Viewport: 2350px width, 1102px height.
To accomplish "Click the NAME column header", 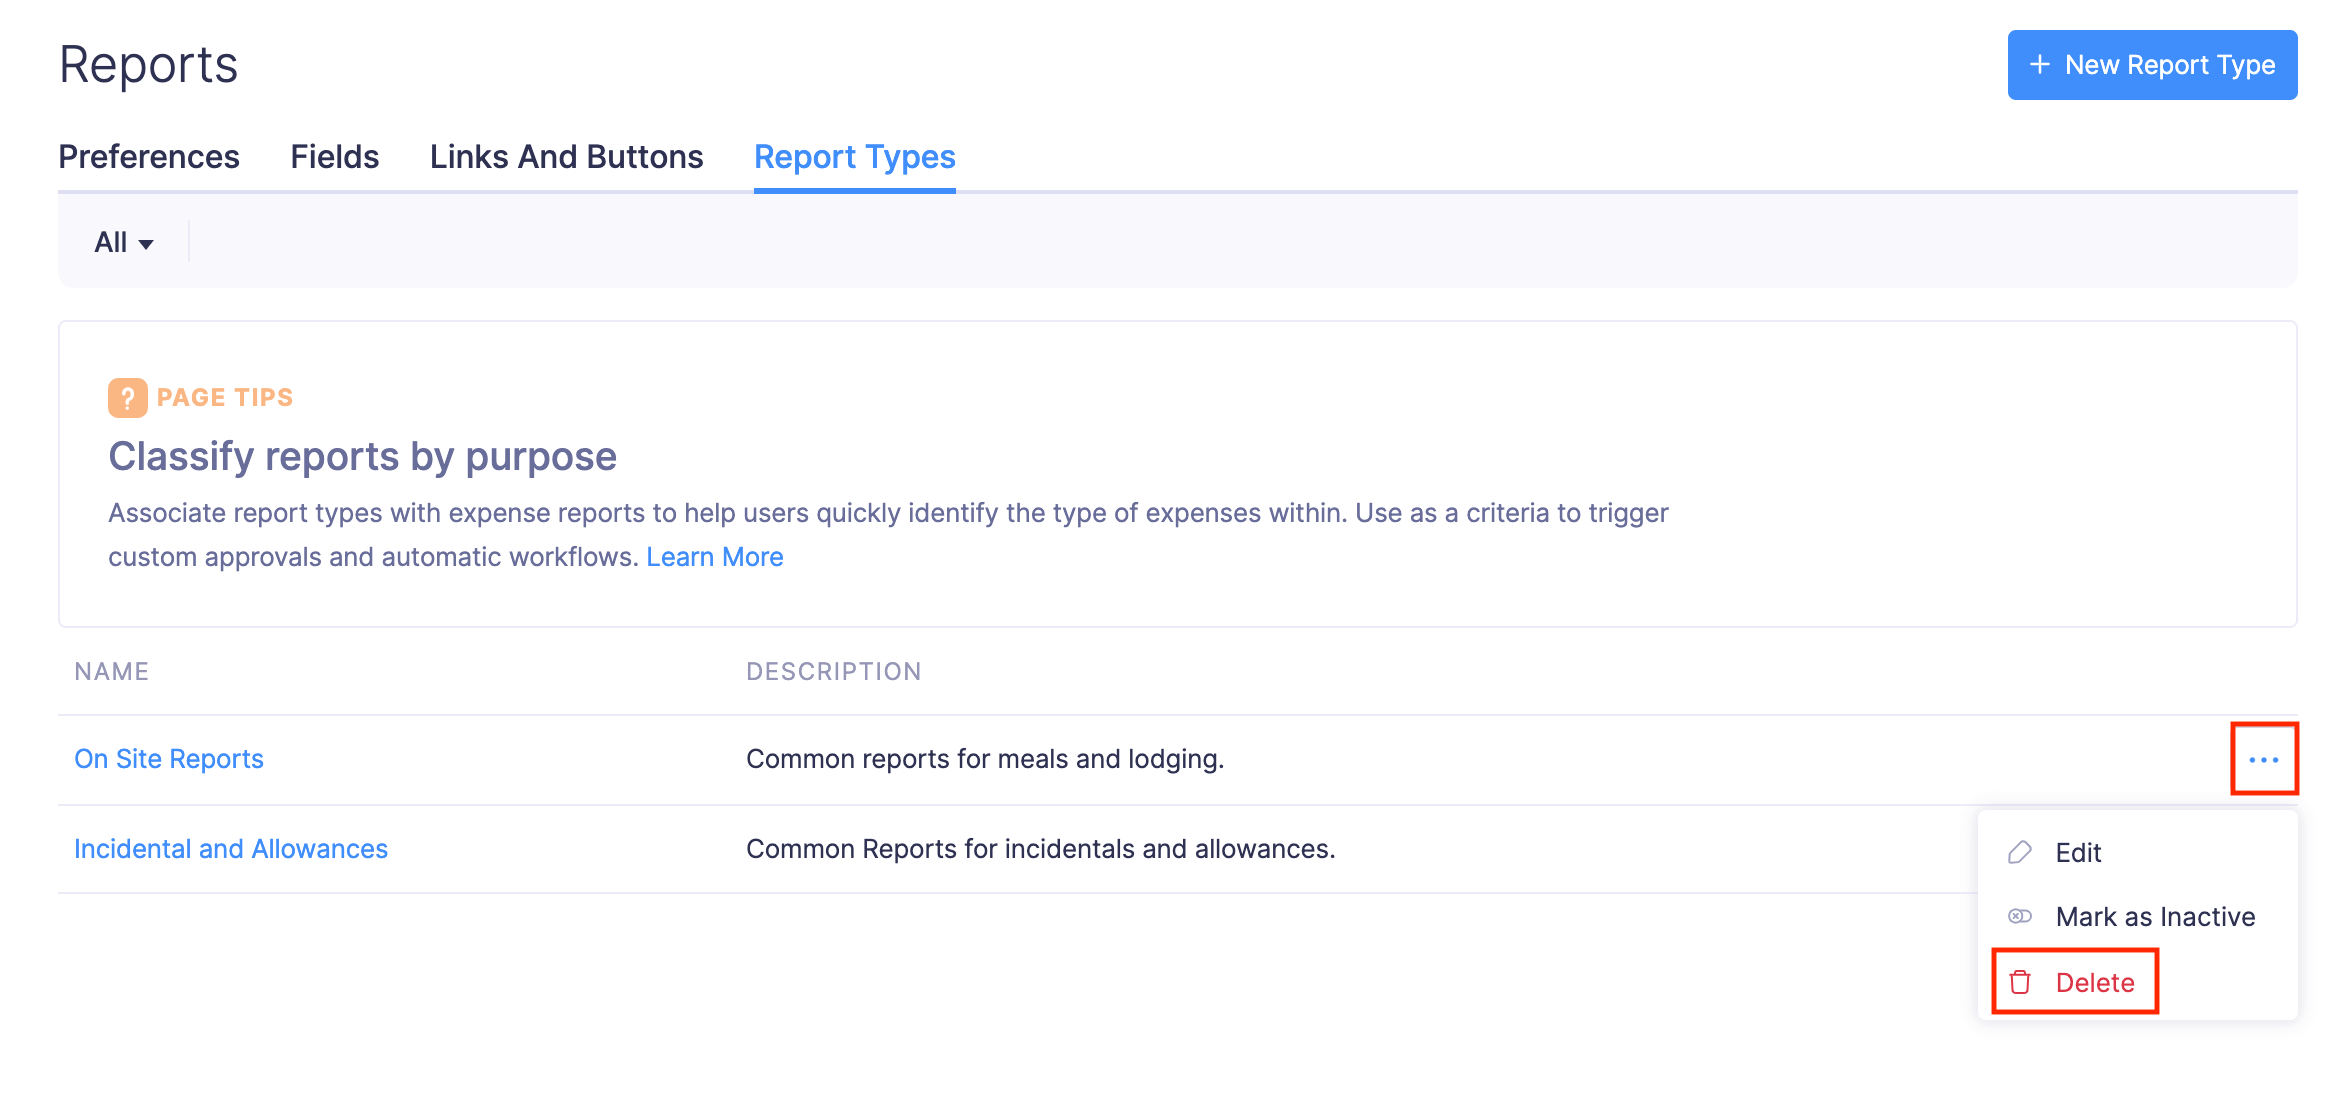I will coord(111,671).
